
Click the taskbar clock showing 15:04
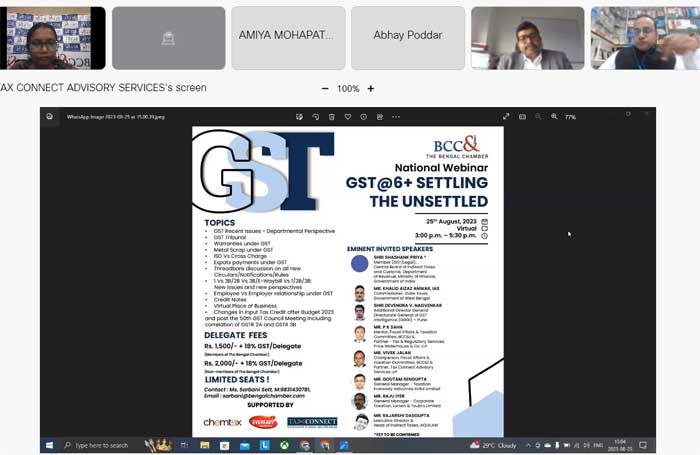tap(620, 445)
